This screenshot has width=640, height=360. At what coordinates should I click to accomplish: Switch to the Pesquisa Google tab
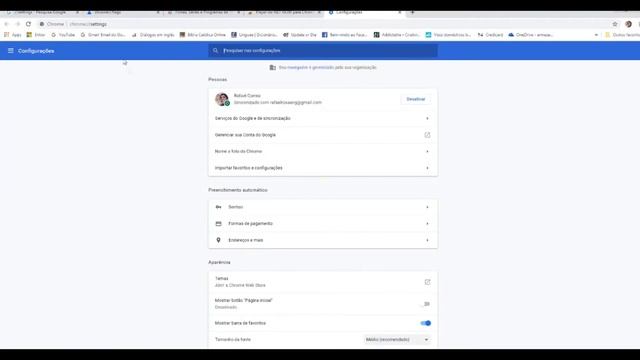click(x=42, y=12)
